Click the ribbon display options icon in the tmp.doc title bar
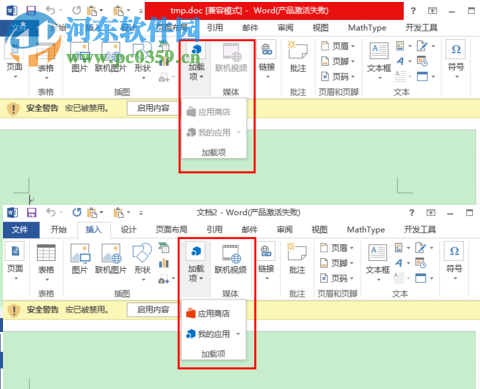The width and height of the screenshot is (480, 389). (x=432, y=11)
